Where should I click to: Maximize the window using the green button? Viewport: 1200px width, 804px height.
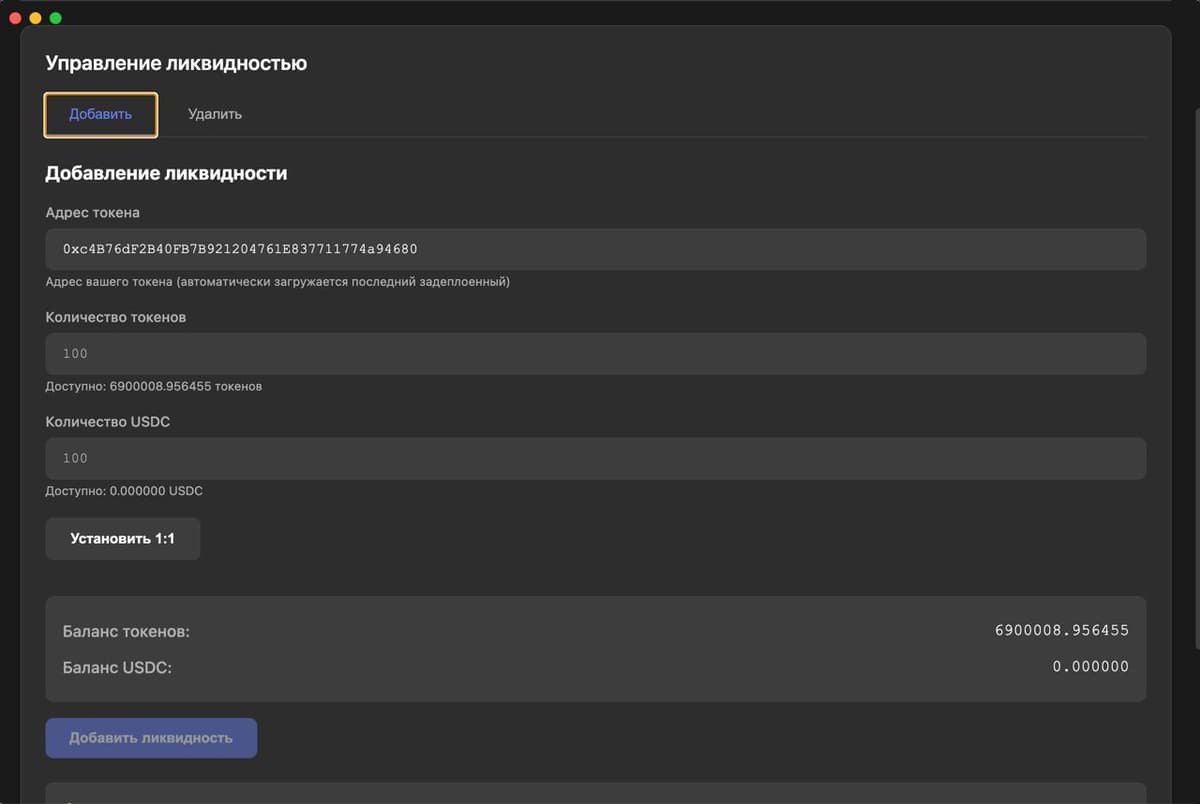click(55, 18)
